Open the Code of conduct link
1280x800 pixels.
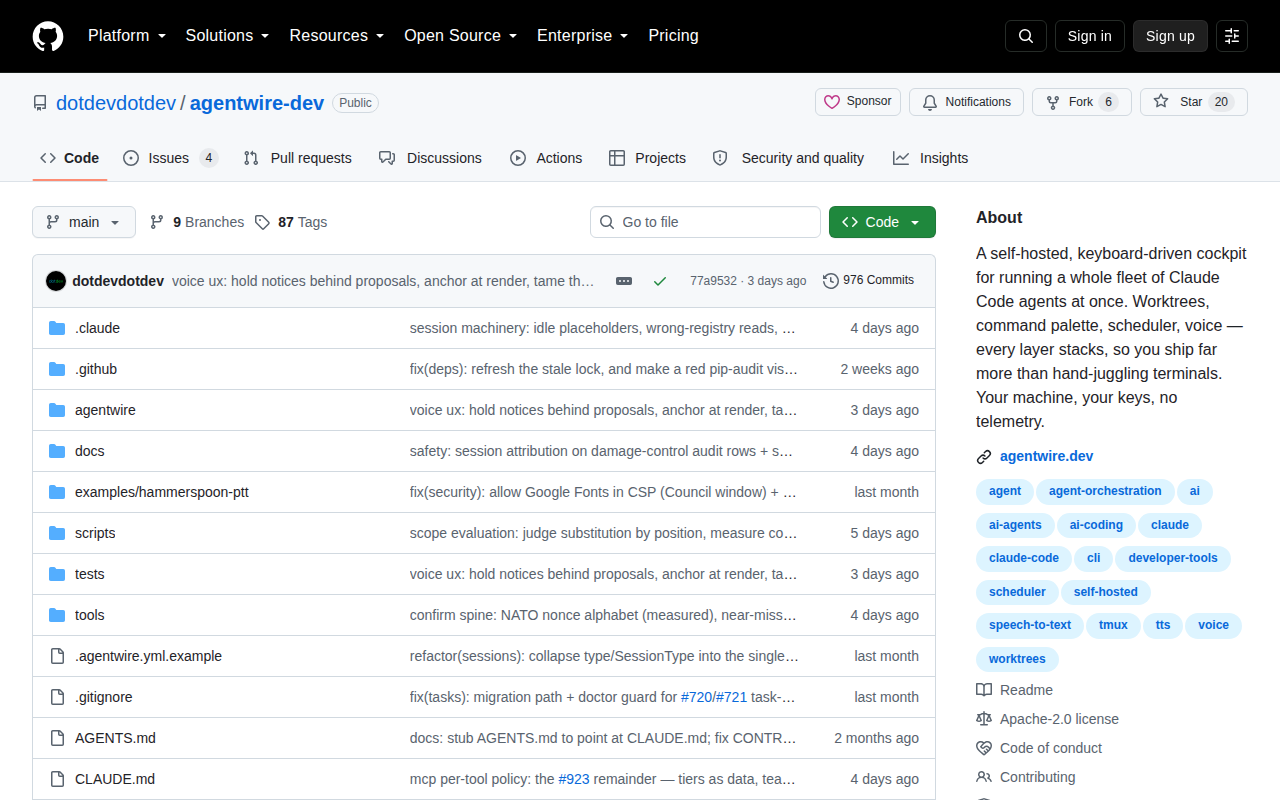click(x=1039, y=748)
